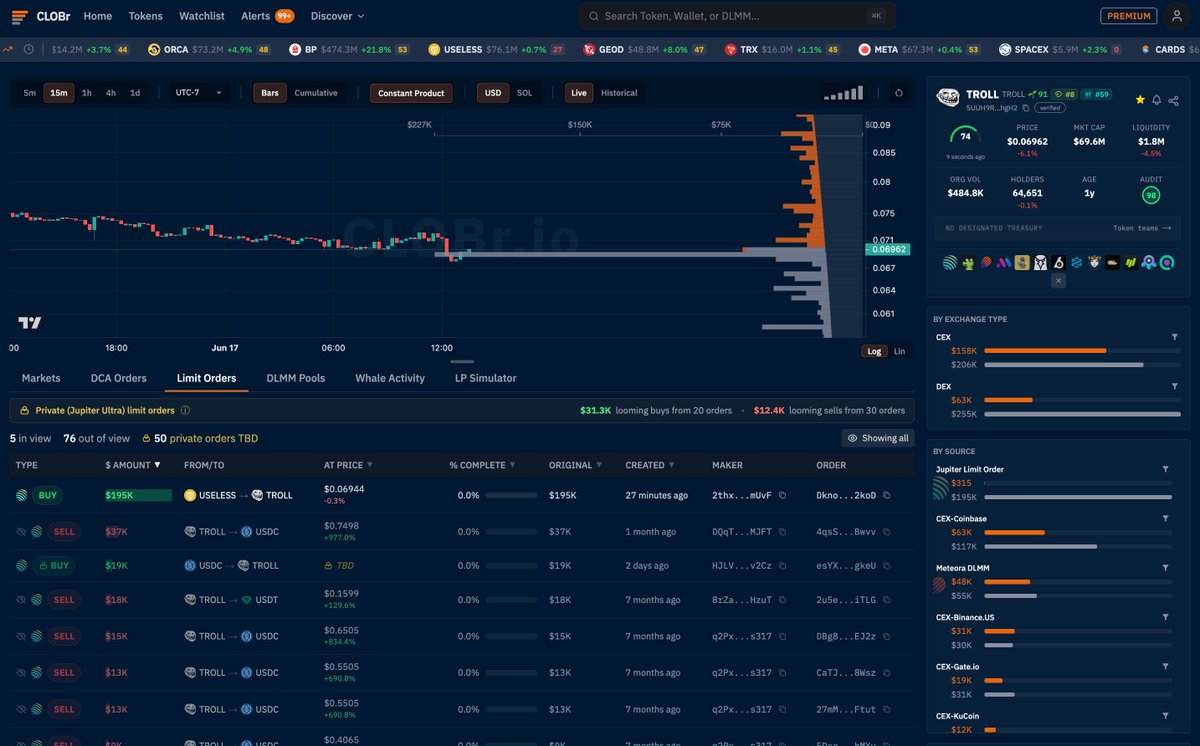Select the 5m timeframe
This screenshot has width=1200, height=746.
point(30,93)
